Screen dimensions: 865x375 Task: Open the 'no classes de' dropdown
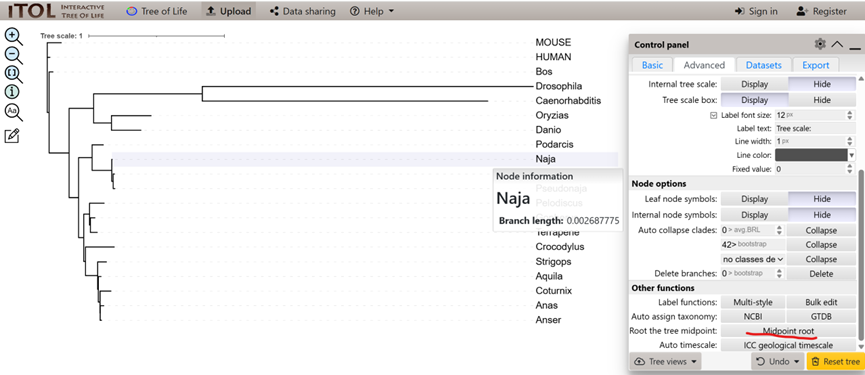point(752,259)
